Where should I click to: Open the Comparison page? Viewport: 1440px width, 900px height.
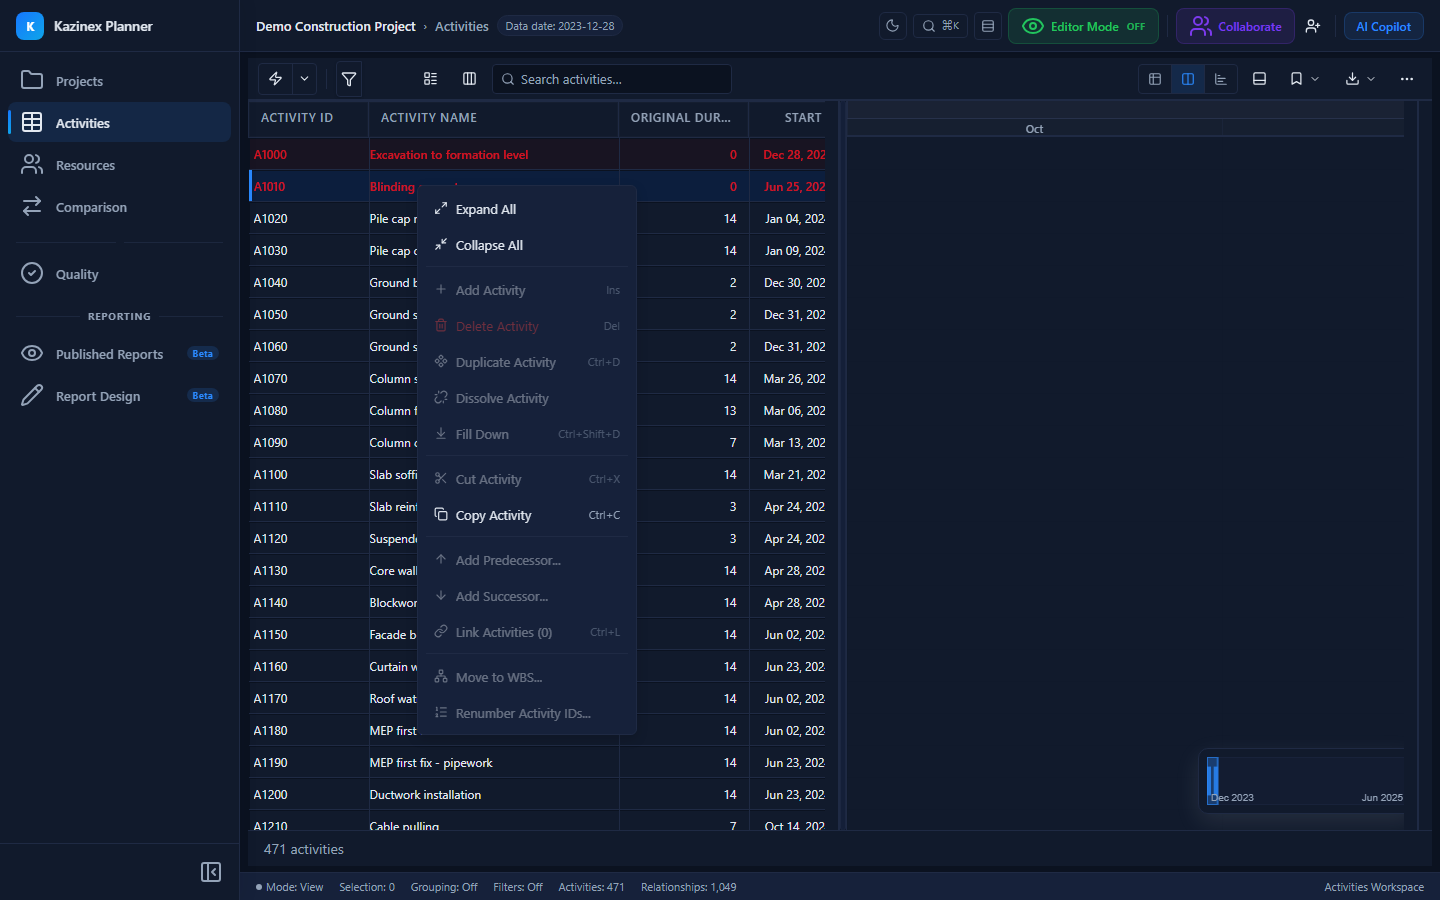point(119,207)
